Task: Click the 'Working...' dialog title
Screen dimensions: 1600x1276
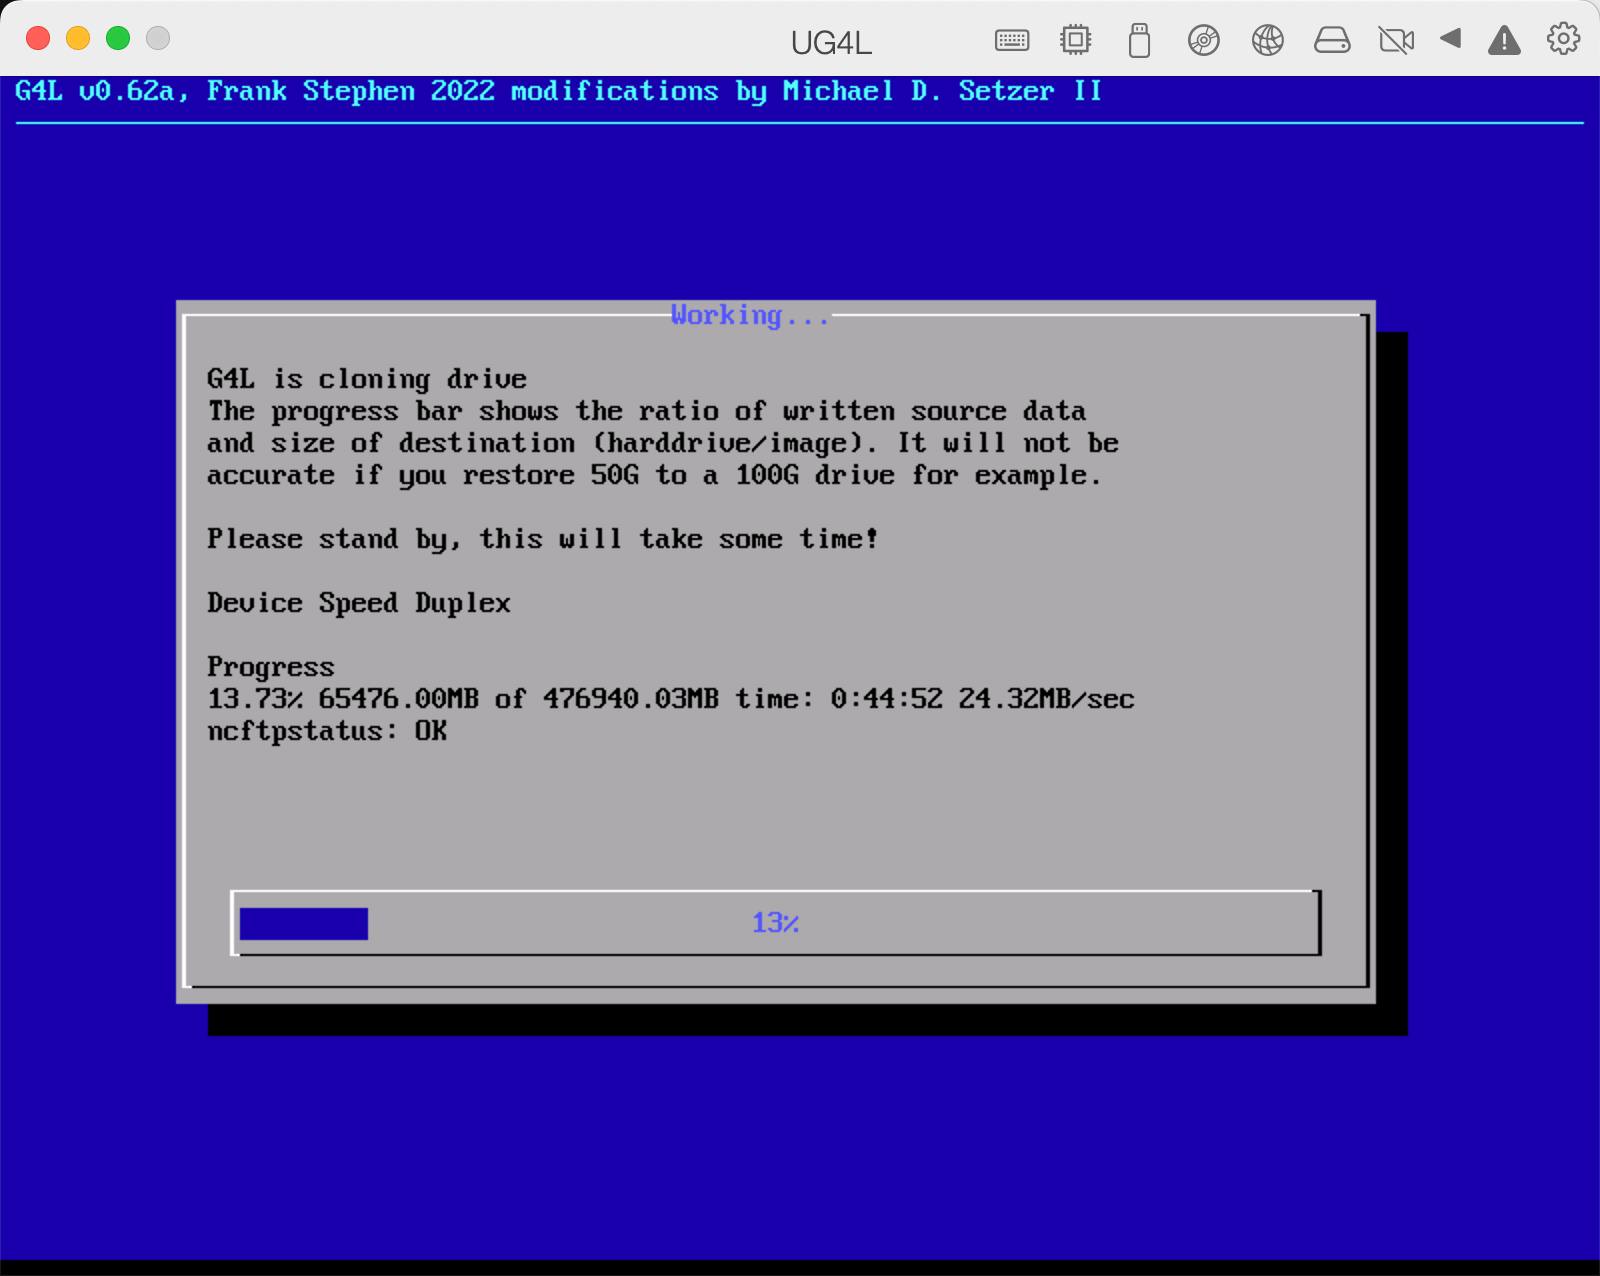Action: (x=750, y=316)
